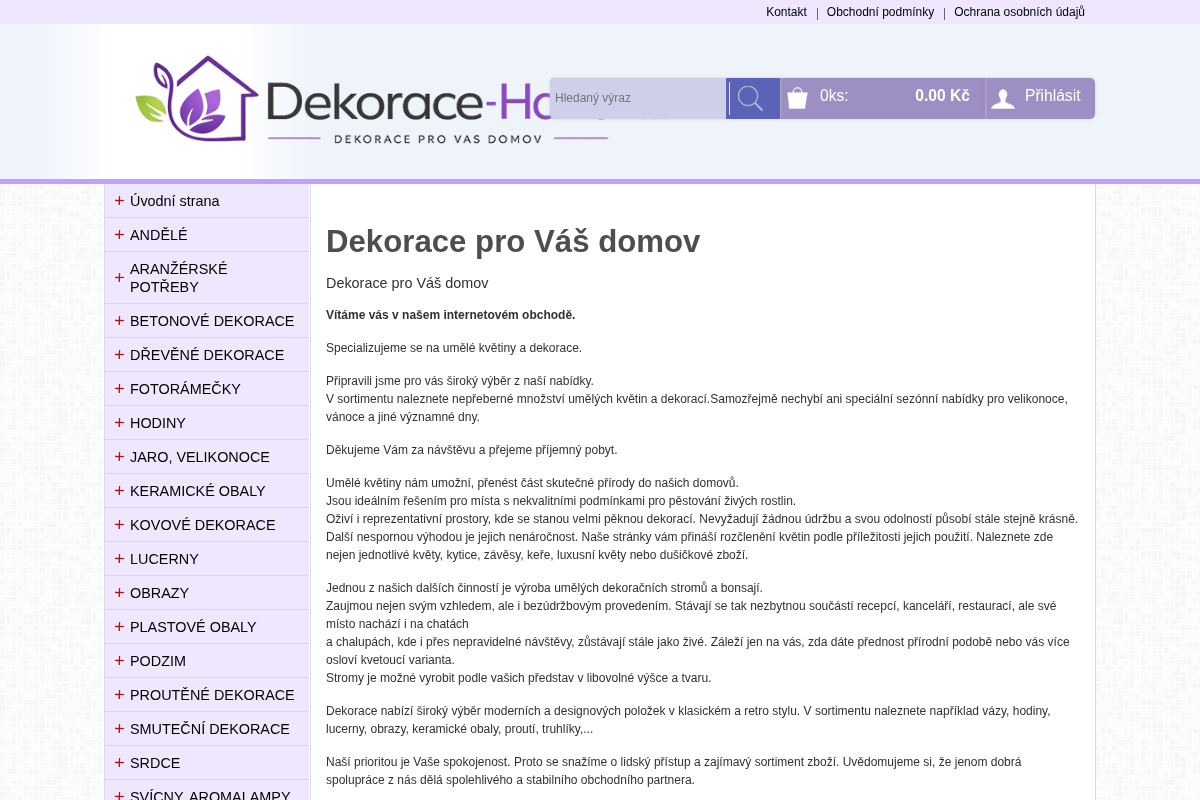Screen dimensions: 1200x800
Task: Open Obchodní podmínky page
Action: tap(880, 12)
